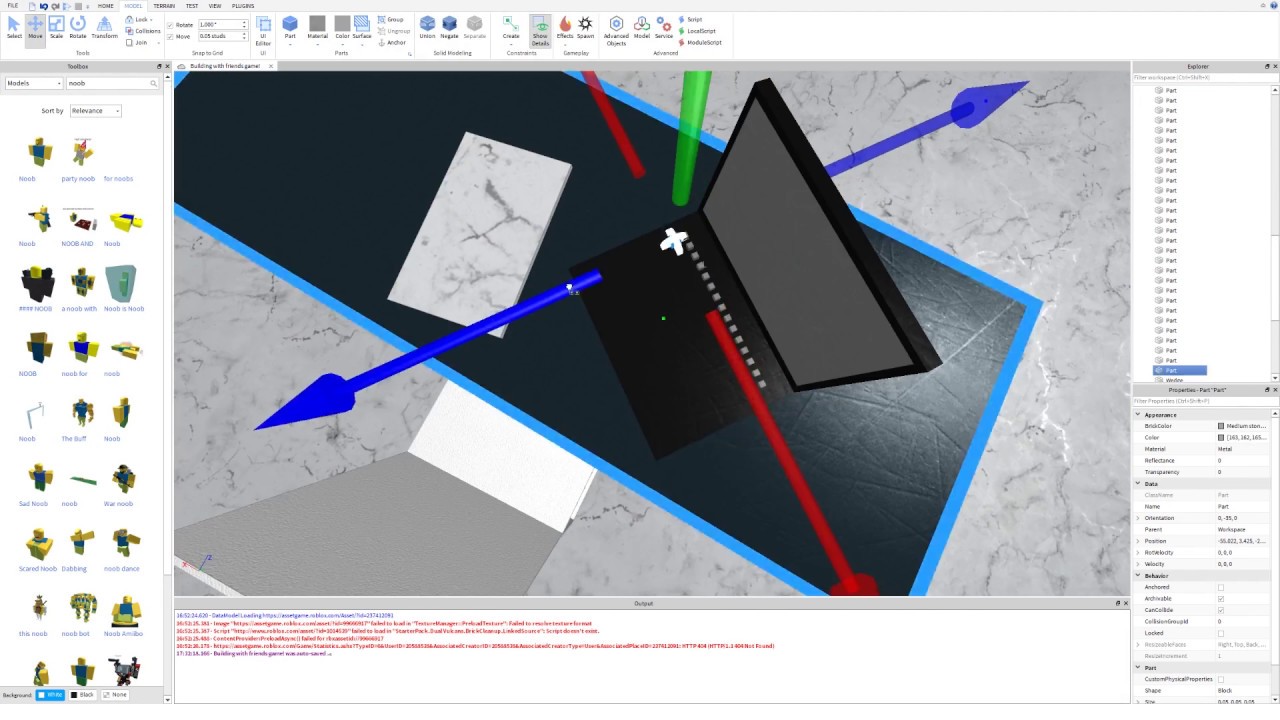
Task: Insert a new ModuleScript
Action: [699, 43]
